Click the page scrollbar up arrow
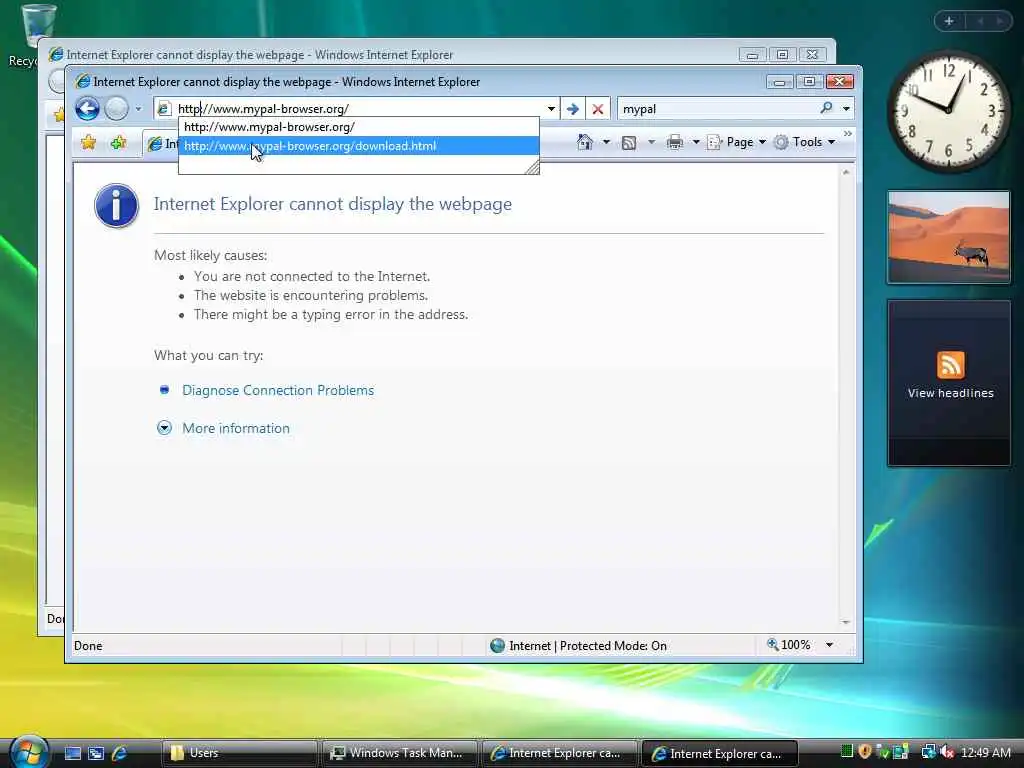The height and width of the screenshot is (768, 1024). [x=846, y=172]
